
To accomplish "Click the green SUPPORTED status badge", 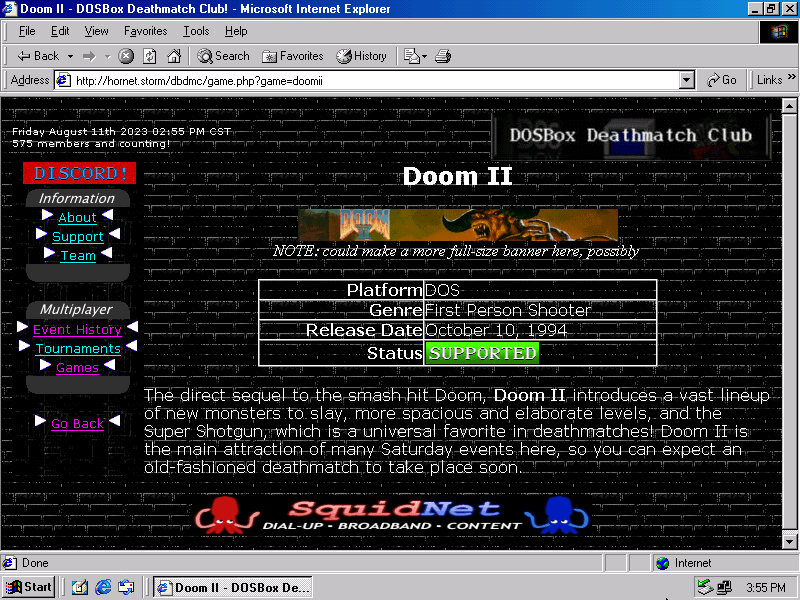I will click(482, 353).
